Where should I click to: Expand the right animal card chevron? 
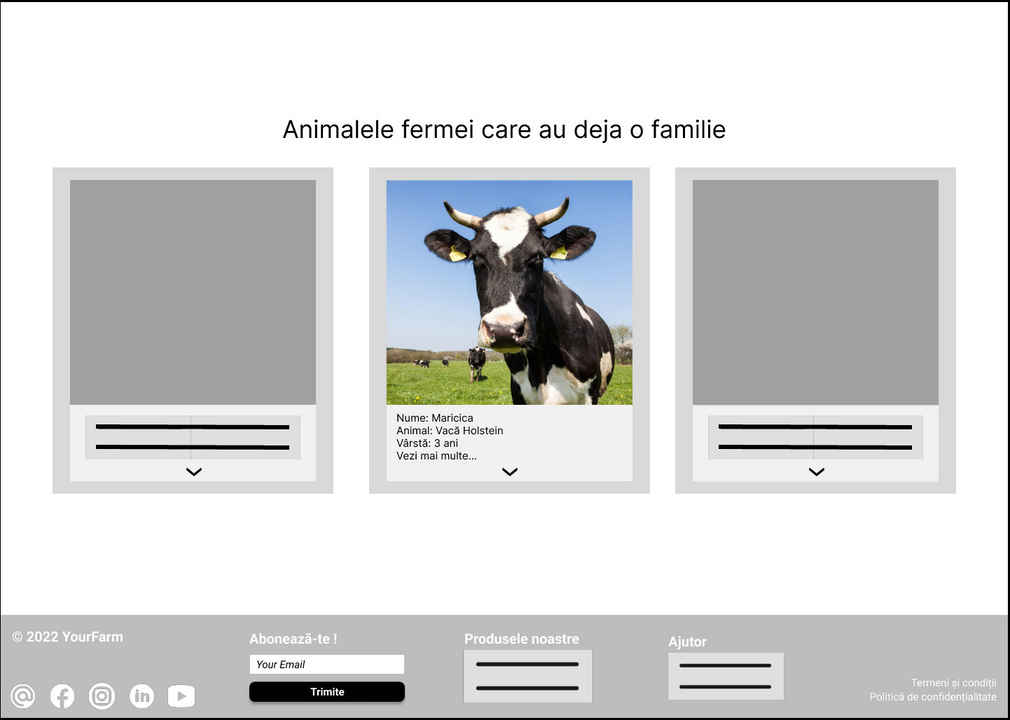point(816,472)
